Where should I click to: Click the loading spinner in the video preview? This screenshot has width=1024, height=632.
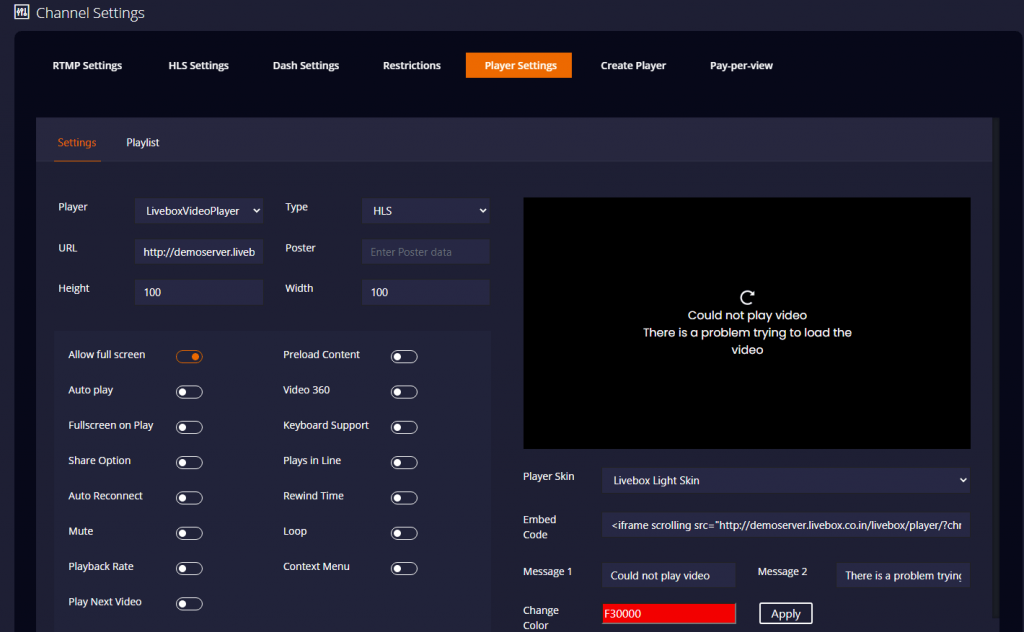coord(746,296)
